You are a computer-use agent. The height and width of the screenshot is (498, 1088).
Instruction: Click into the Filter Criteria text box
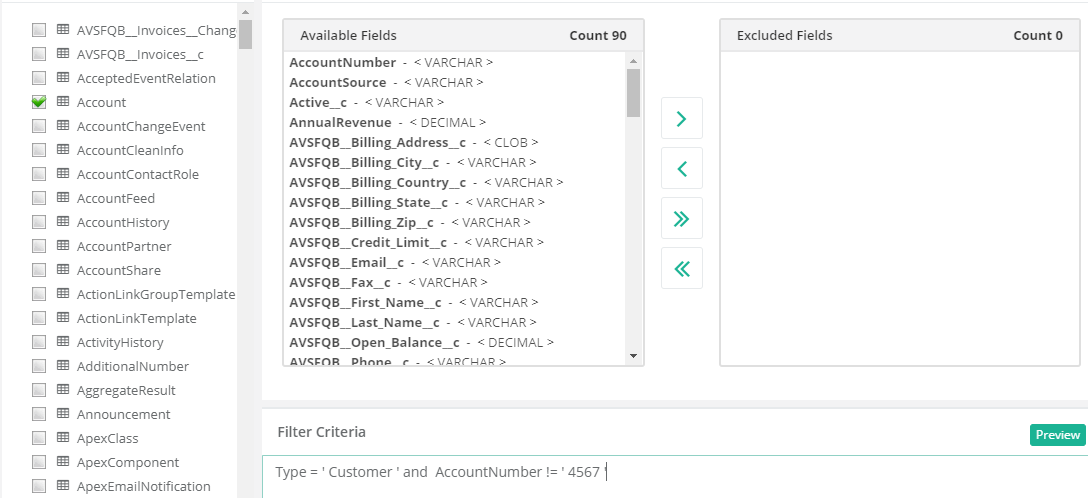(670, 472)
